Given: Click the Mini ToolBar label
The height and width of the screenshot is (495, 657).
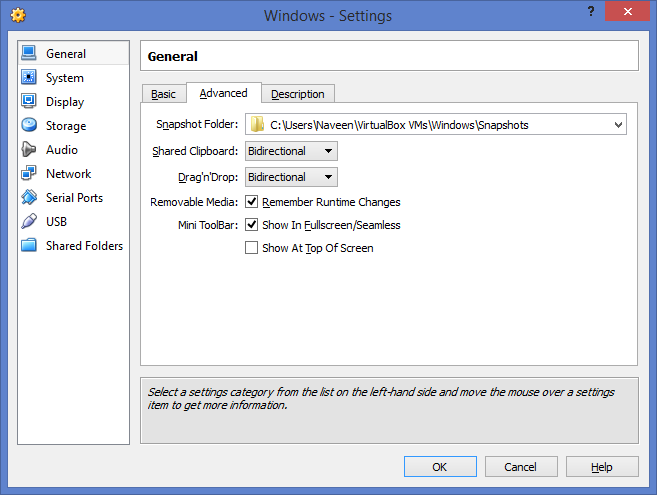Looking at the screenshot, I should (x=208, y=225).
